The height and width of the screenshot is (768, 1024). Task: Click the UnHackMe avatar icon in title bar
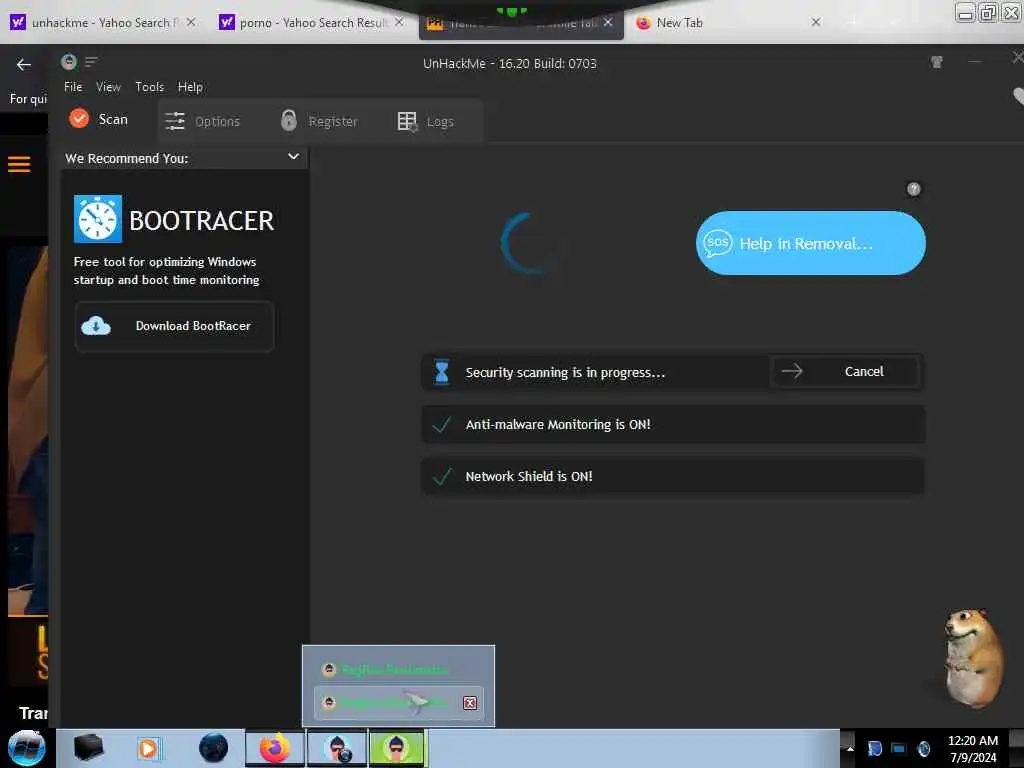click(x=69, y=62)
